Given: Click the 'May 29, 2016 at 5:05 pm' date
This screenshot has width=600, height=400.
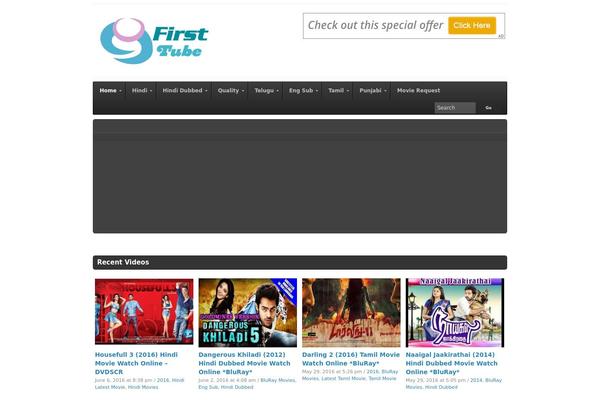Looking at the screenshot, I should (435, 380).
